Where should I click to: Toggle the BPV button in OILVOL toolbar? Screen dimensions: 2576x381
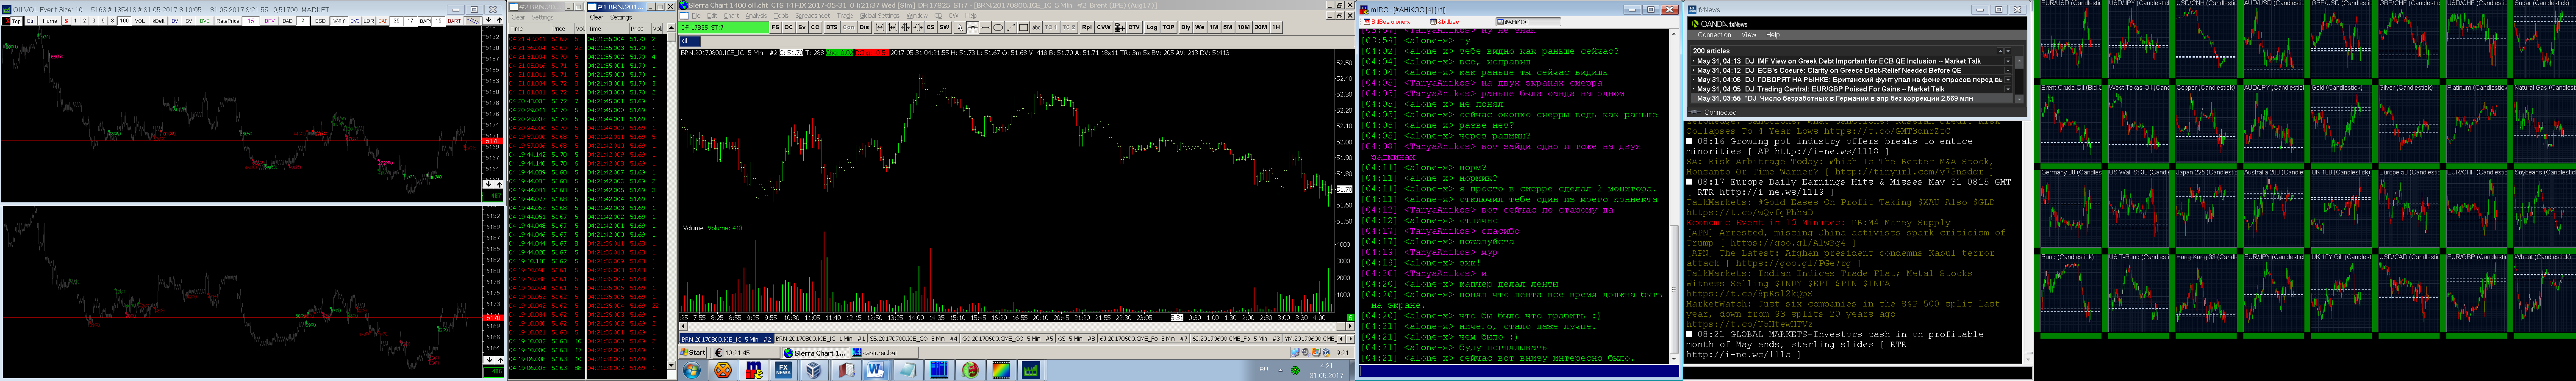coord(270,21)
